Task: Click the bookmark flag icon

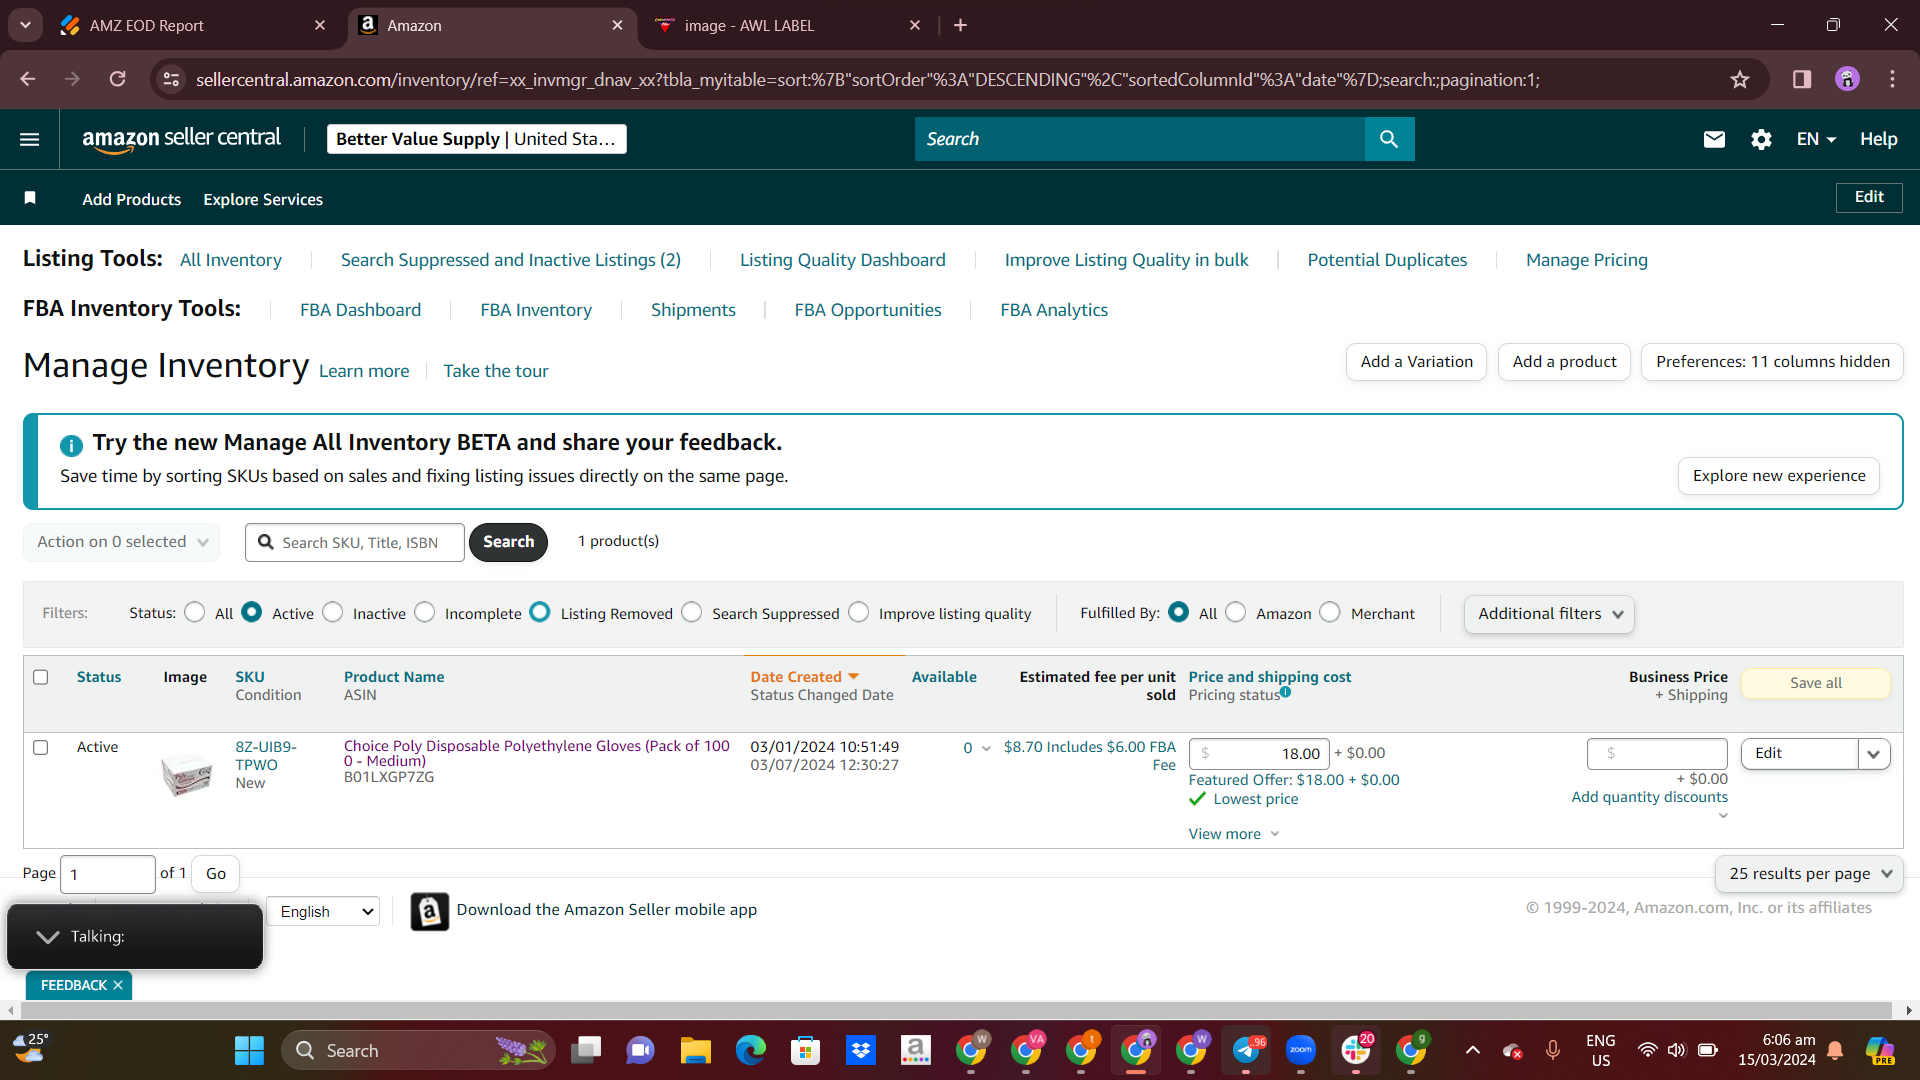Action: pos(30,198)
